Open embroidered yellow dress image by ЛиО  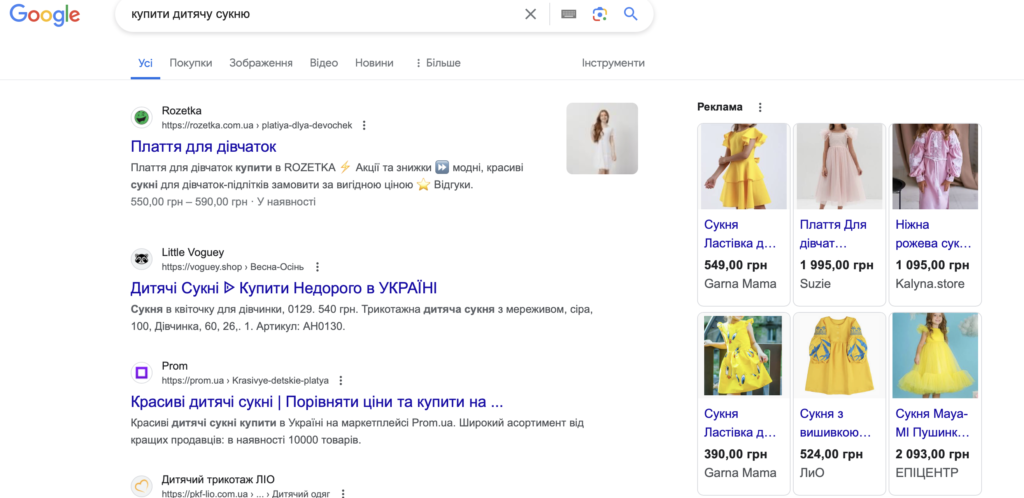[839, 355]
